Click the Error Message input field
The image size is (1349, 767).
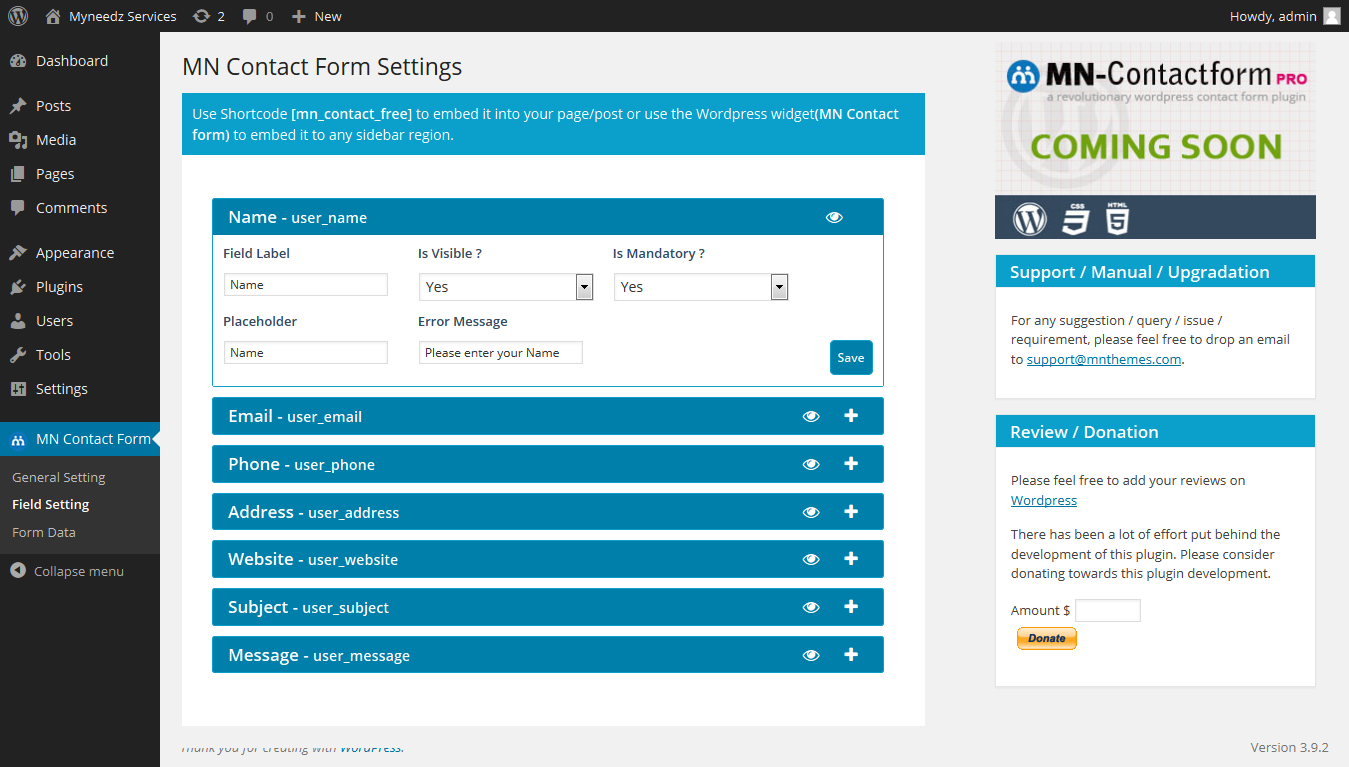[x=501, y=353]
